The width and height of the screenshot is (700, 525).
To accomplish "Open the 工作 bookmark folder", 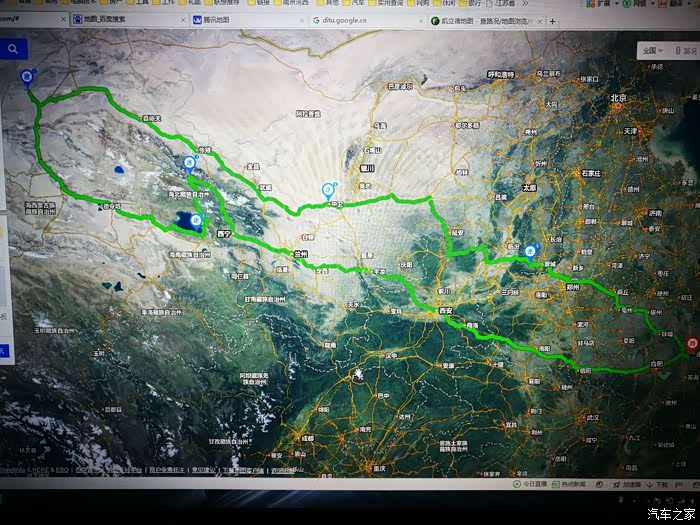I will point(164,2).
